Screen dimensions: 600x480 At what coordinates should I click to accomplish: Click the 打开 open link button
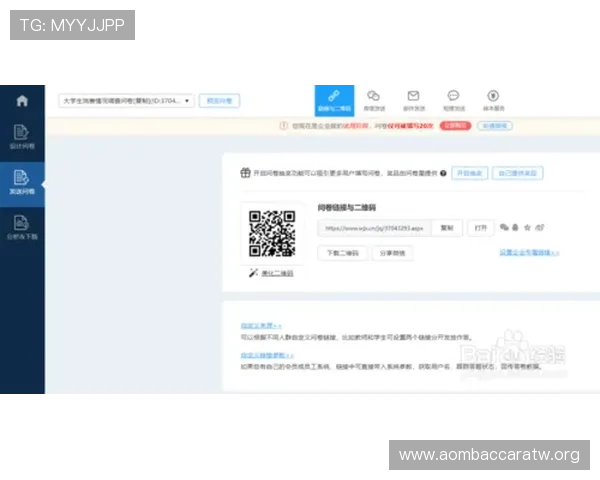(481, 228)
